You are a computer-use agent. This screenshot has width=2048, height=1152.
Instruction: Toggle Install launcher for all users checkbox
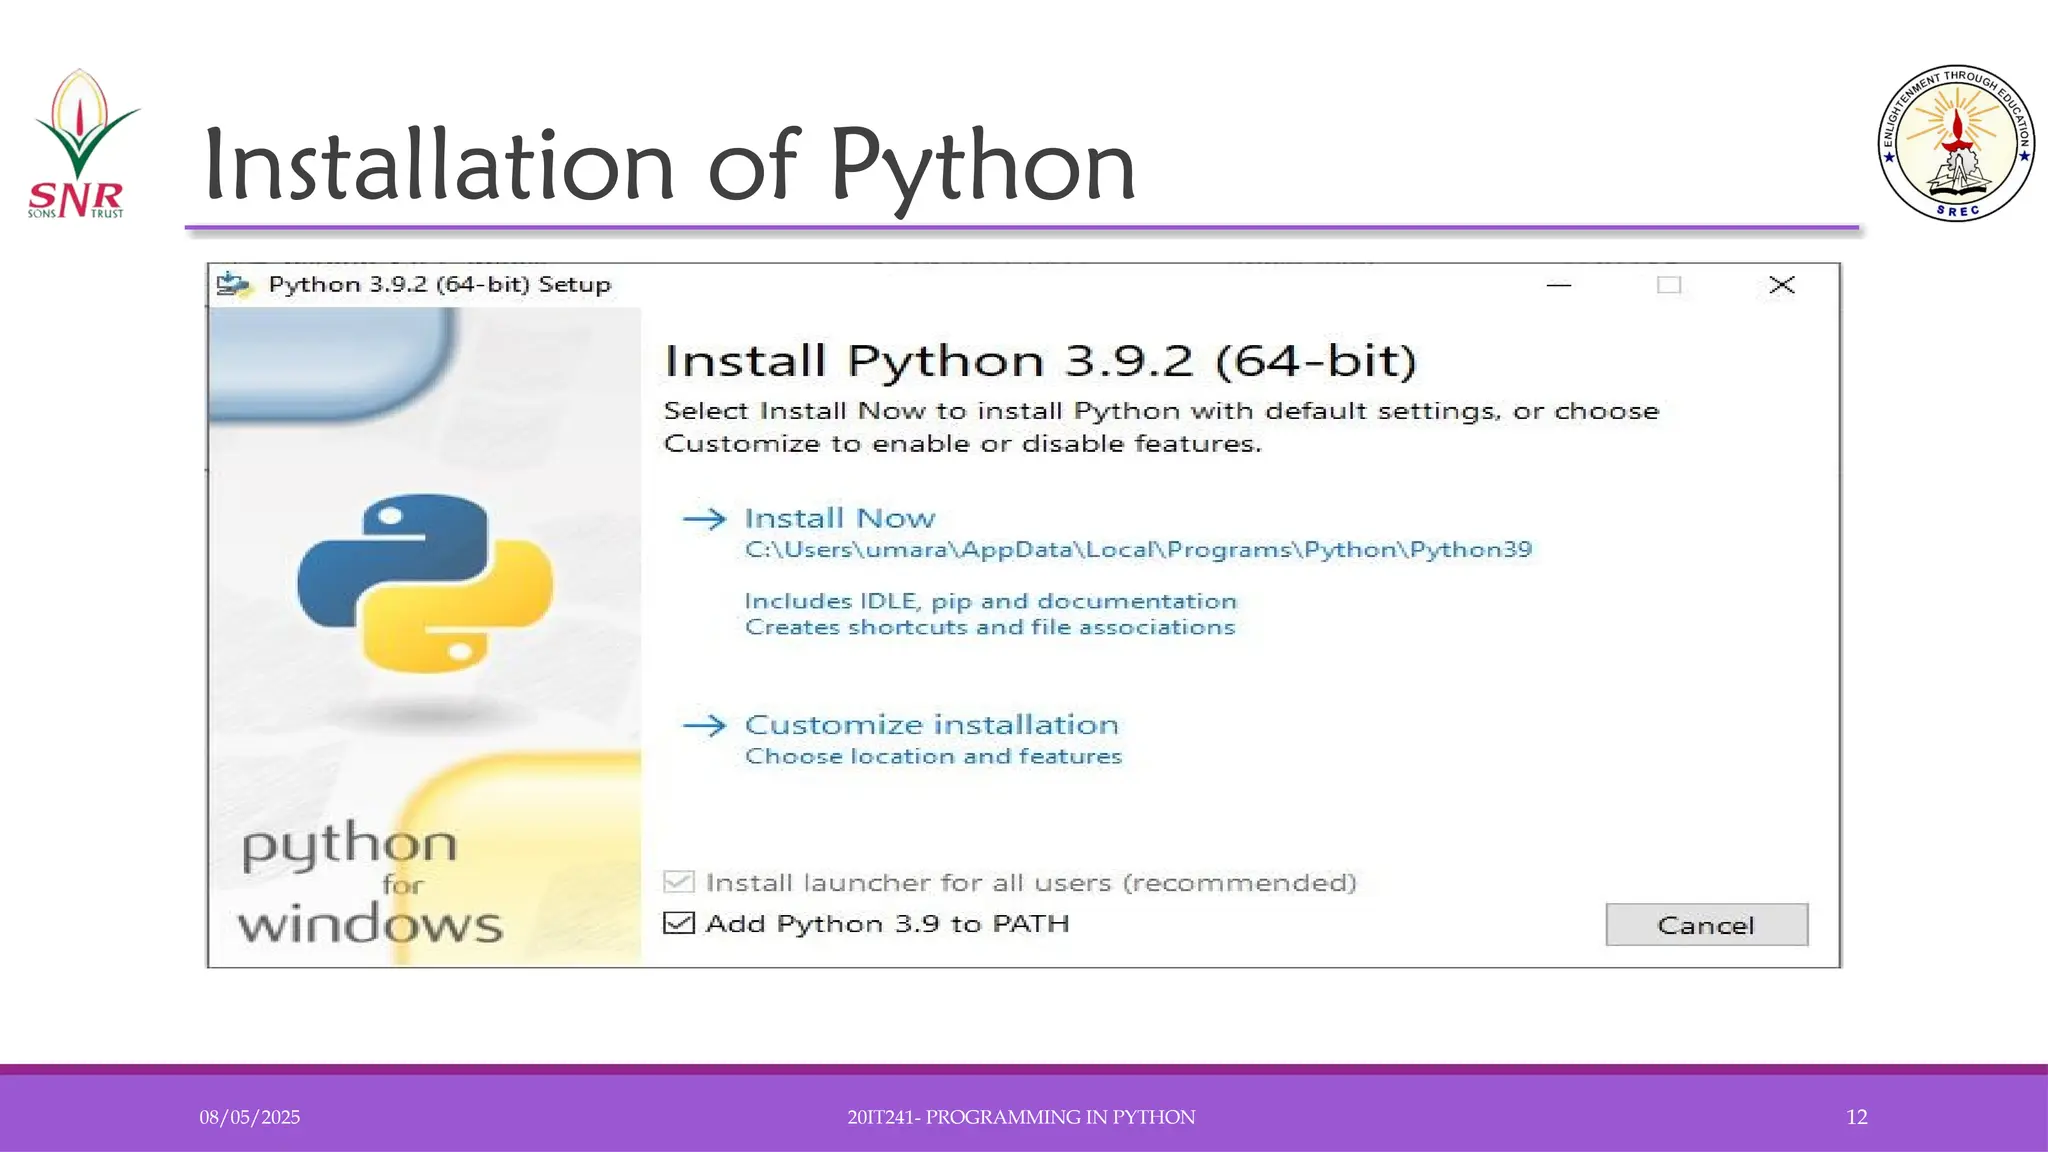[x=679, y=882]
